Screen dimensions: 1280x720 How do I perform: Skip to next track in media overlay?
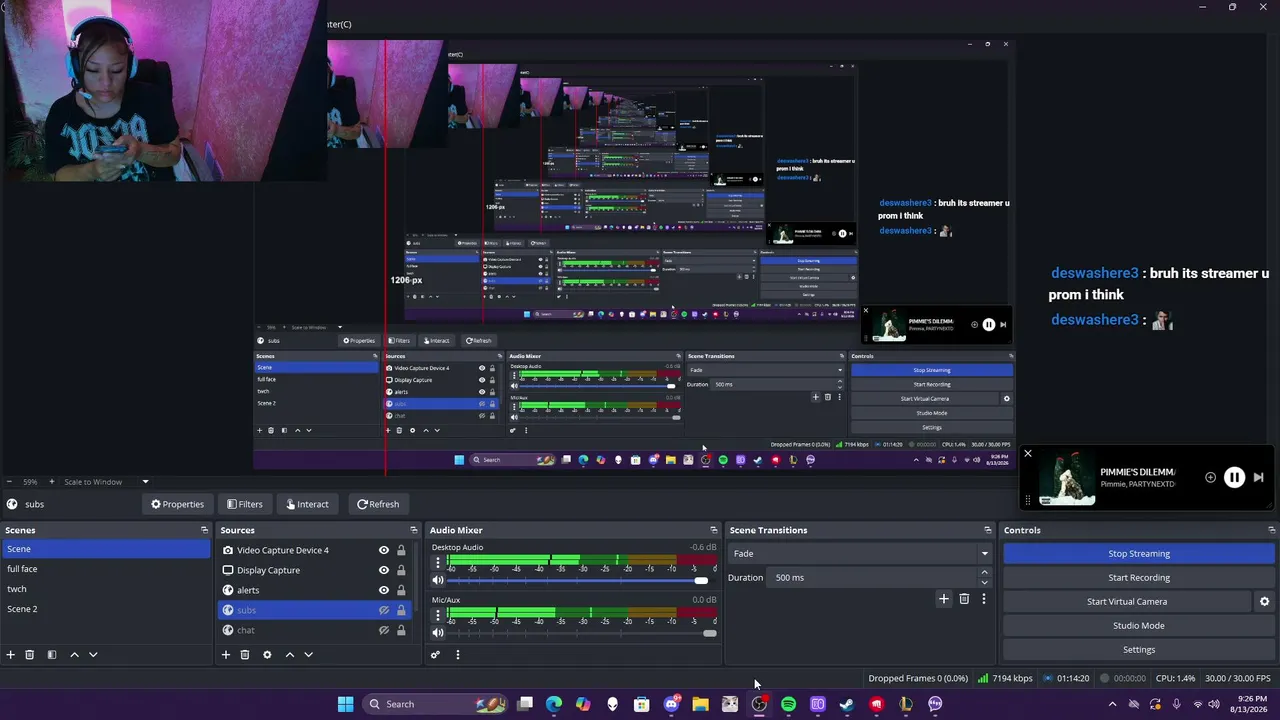click(1259, 478)
